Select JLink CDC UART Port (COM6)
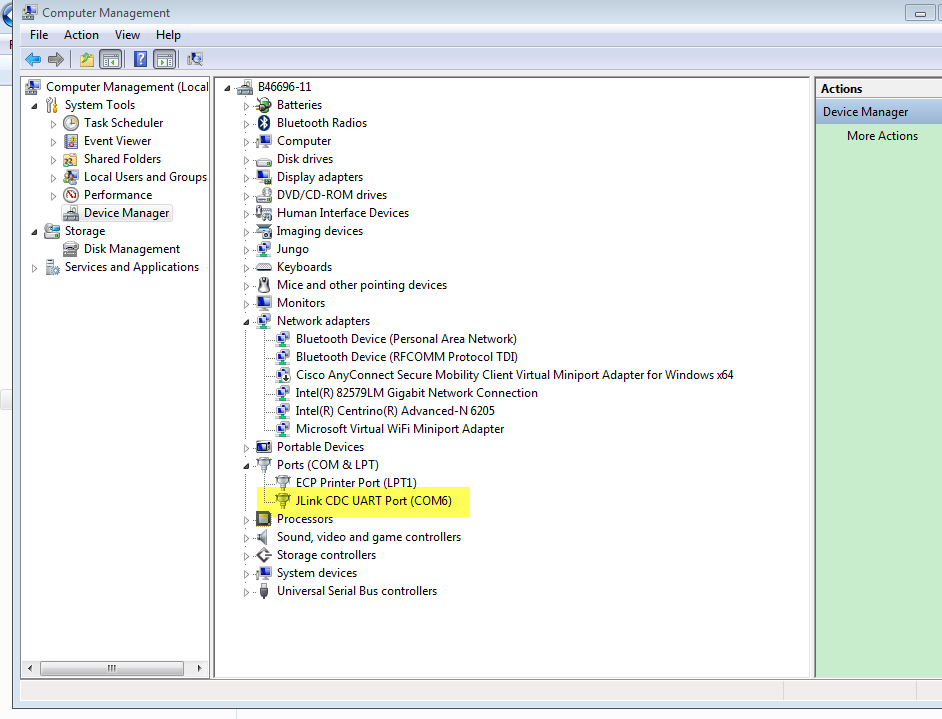The image size is (942, 719). tap(373, 501)
